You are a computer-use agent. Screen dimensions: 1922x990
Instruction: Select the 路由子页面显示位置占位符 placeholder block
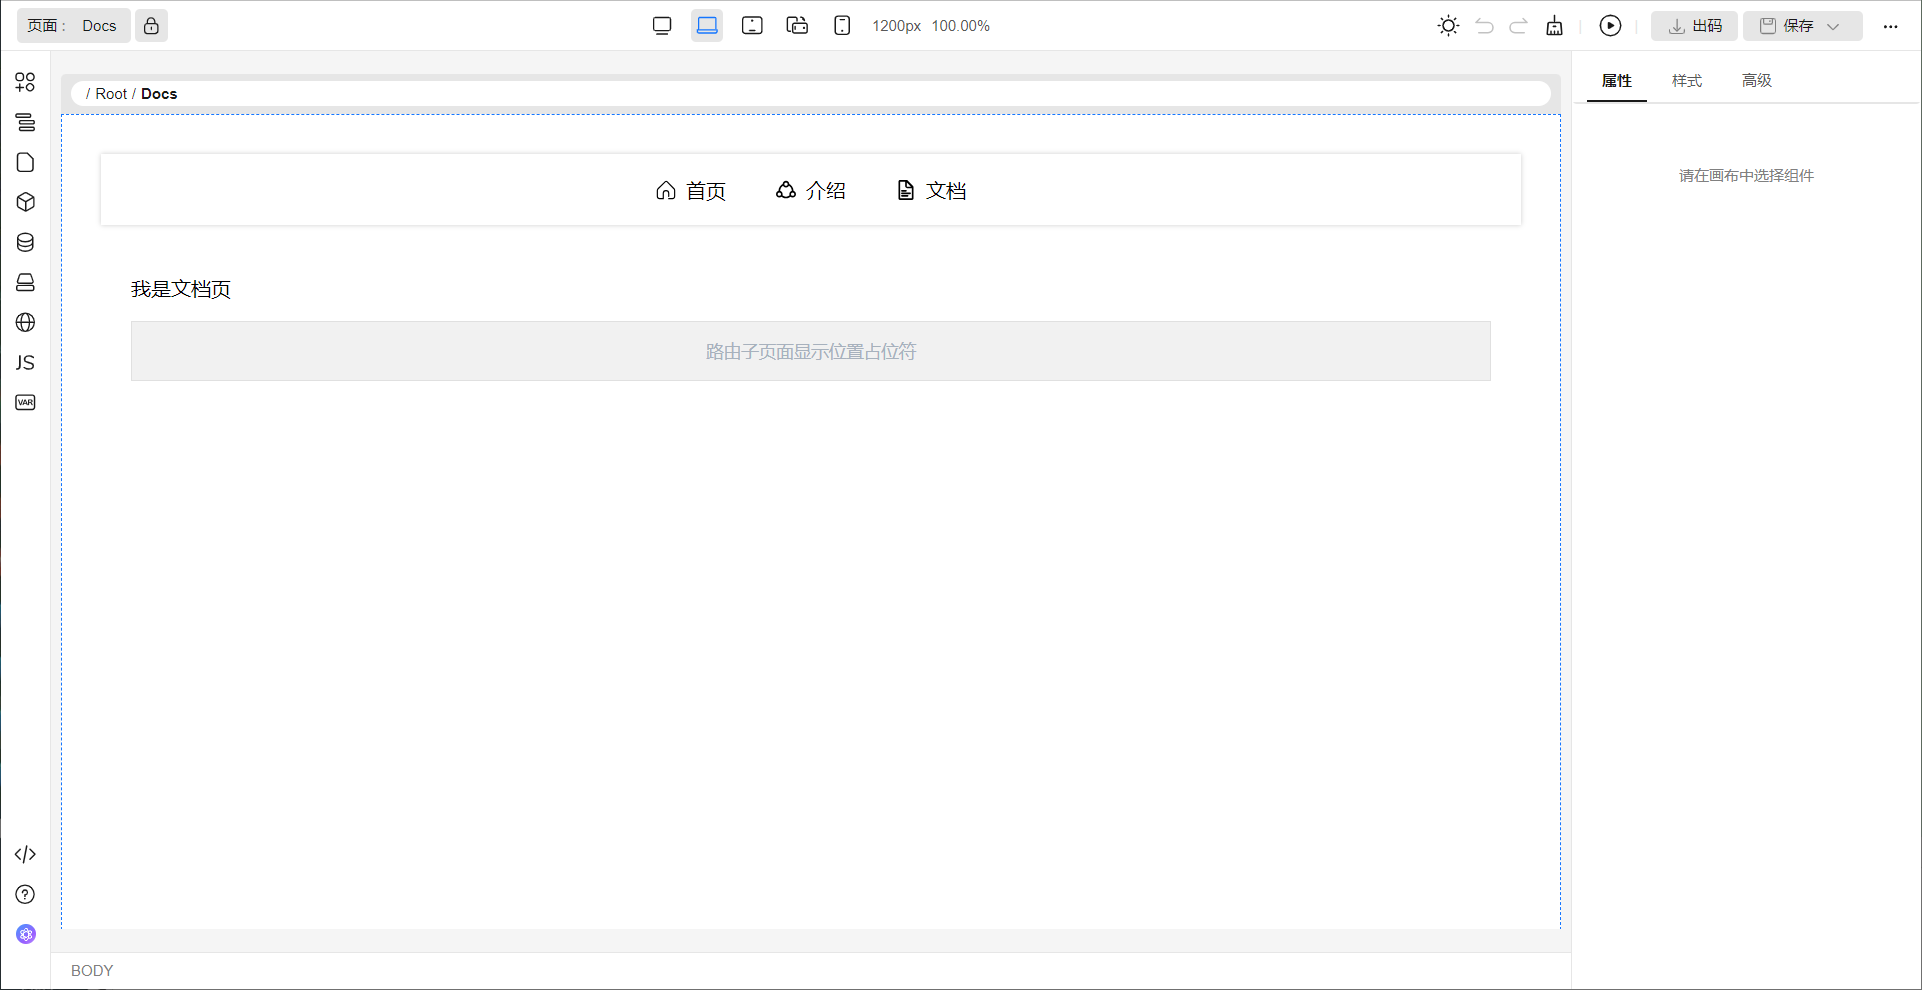coord(811,351)
